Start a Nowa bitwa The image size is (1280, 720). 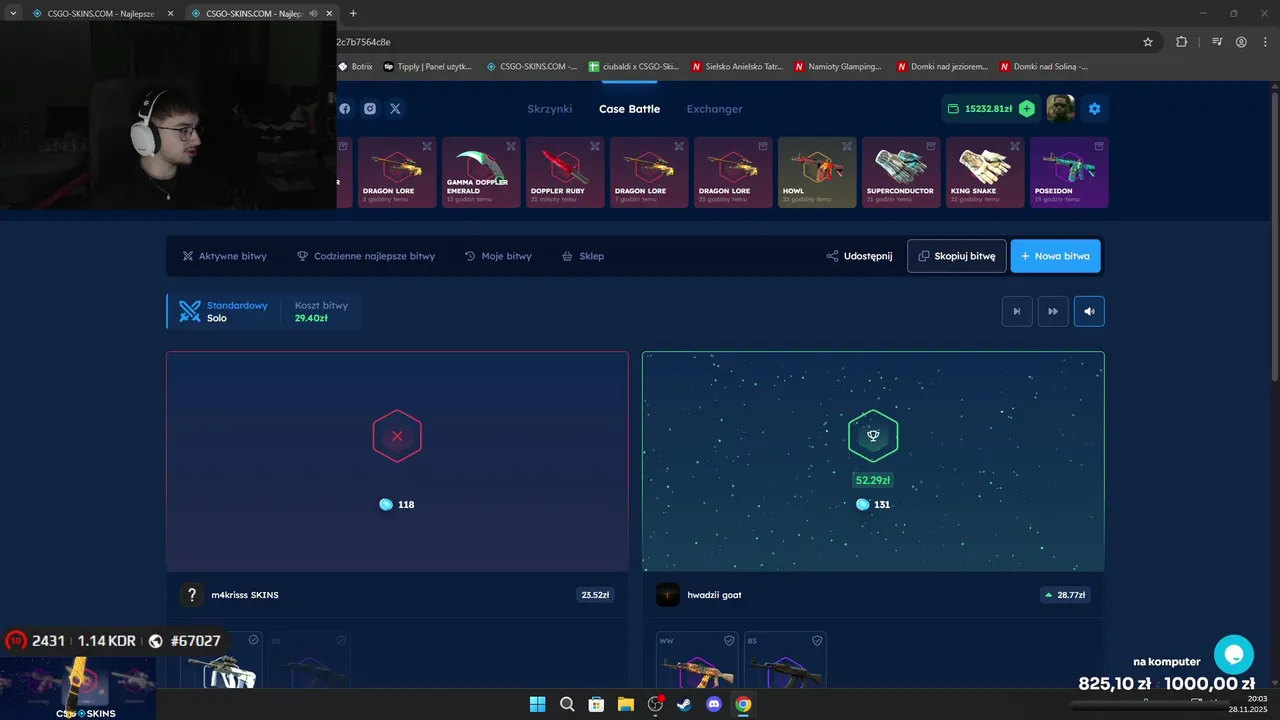pyautogui.click(x=1056, y=256)
